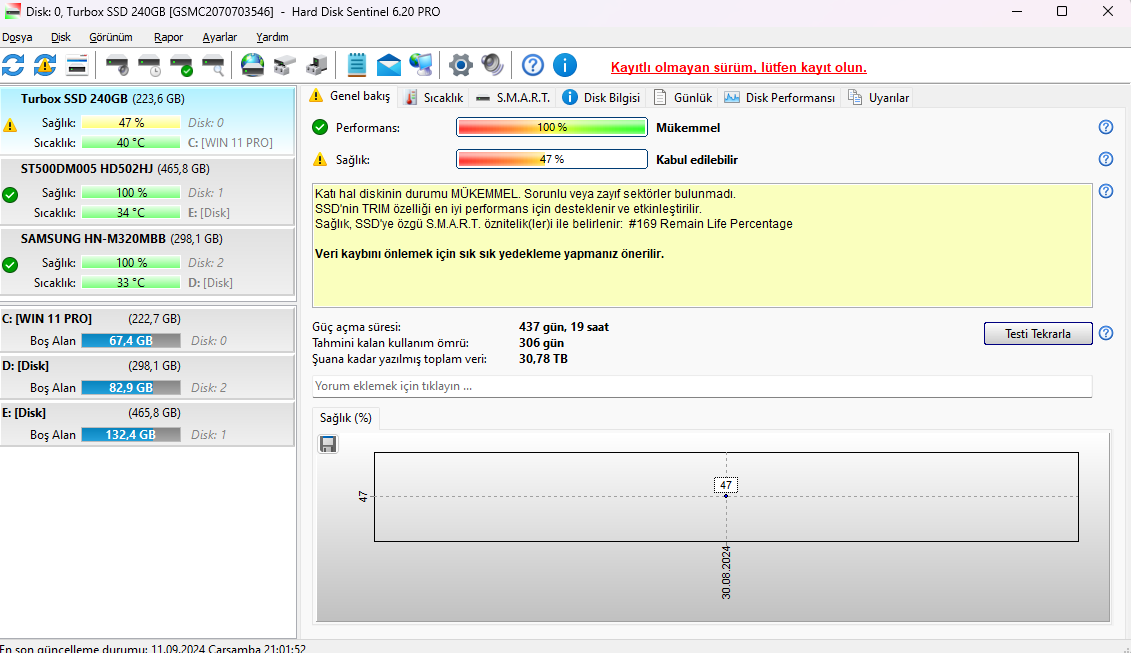Click the '437 gün, 19 saat' power-on value

[563, 327]
